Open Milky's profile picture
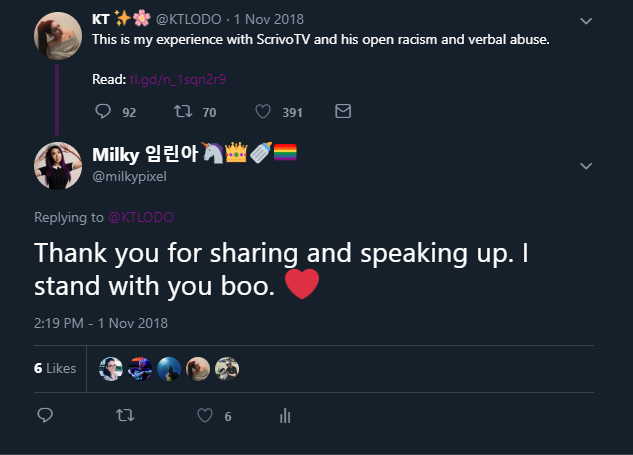The image size is (633, 455). click(x=58, y=165)
